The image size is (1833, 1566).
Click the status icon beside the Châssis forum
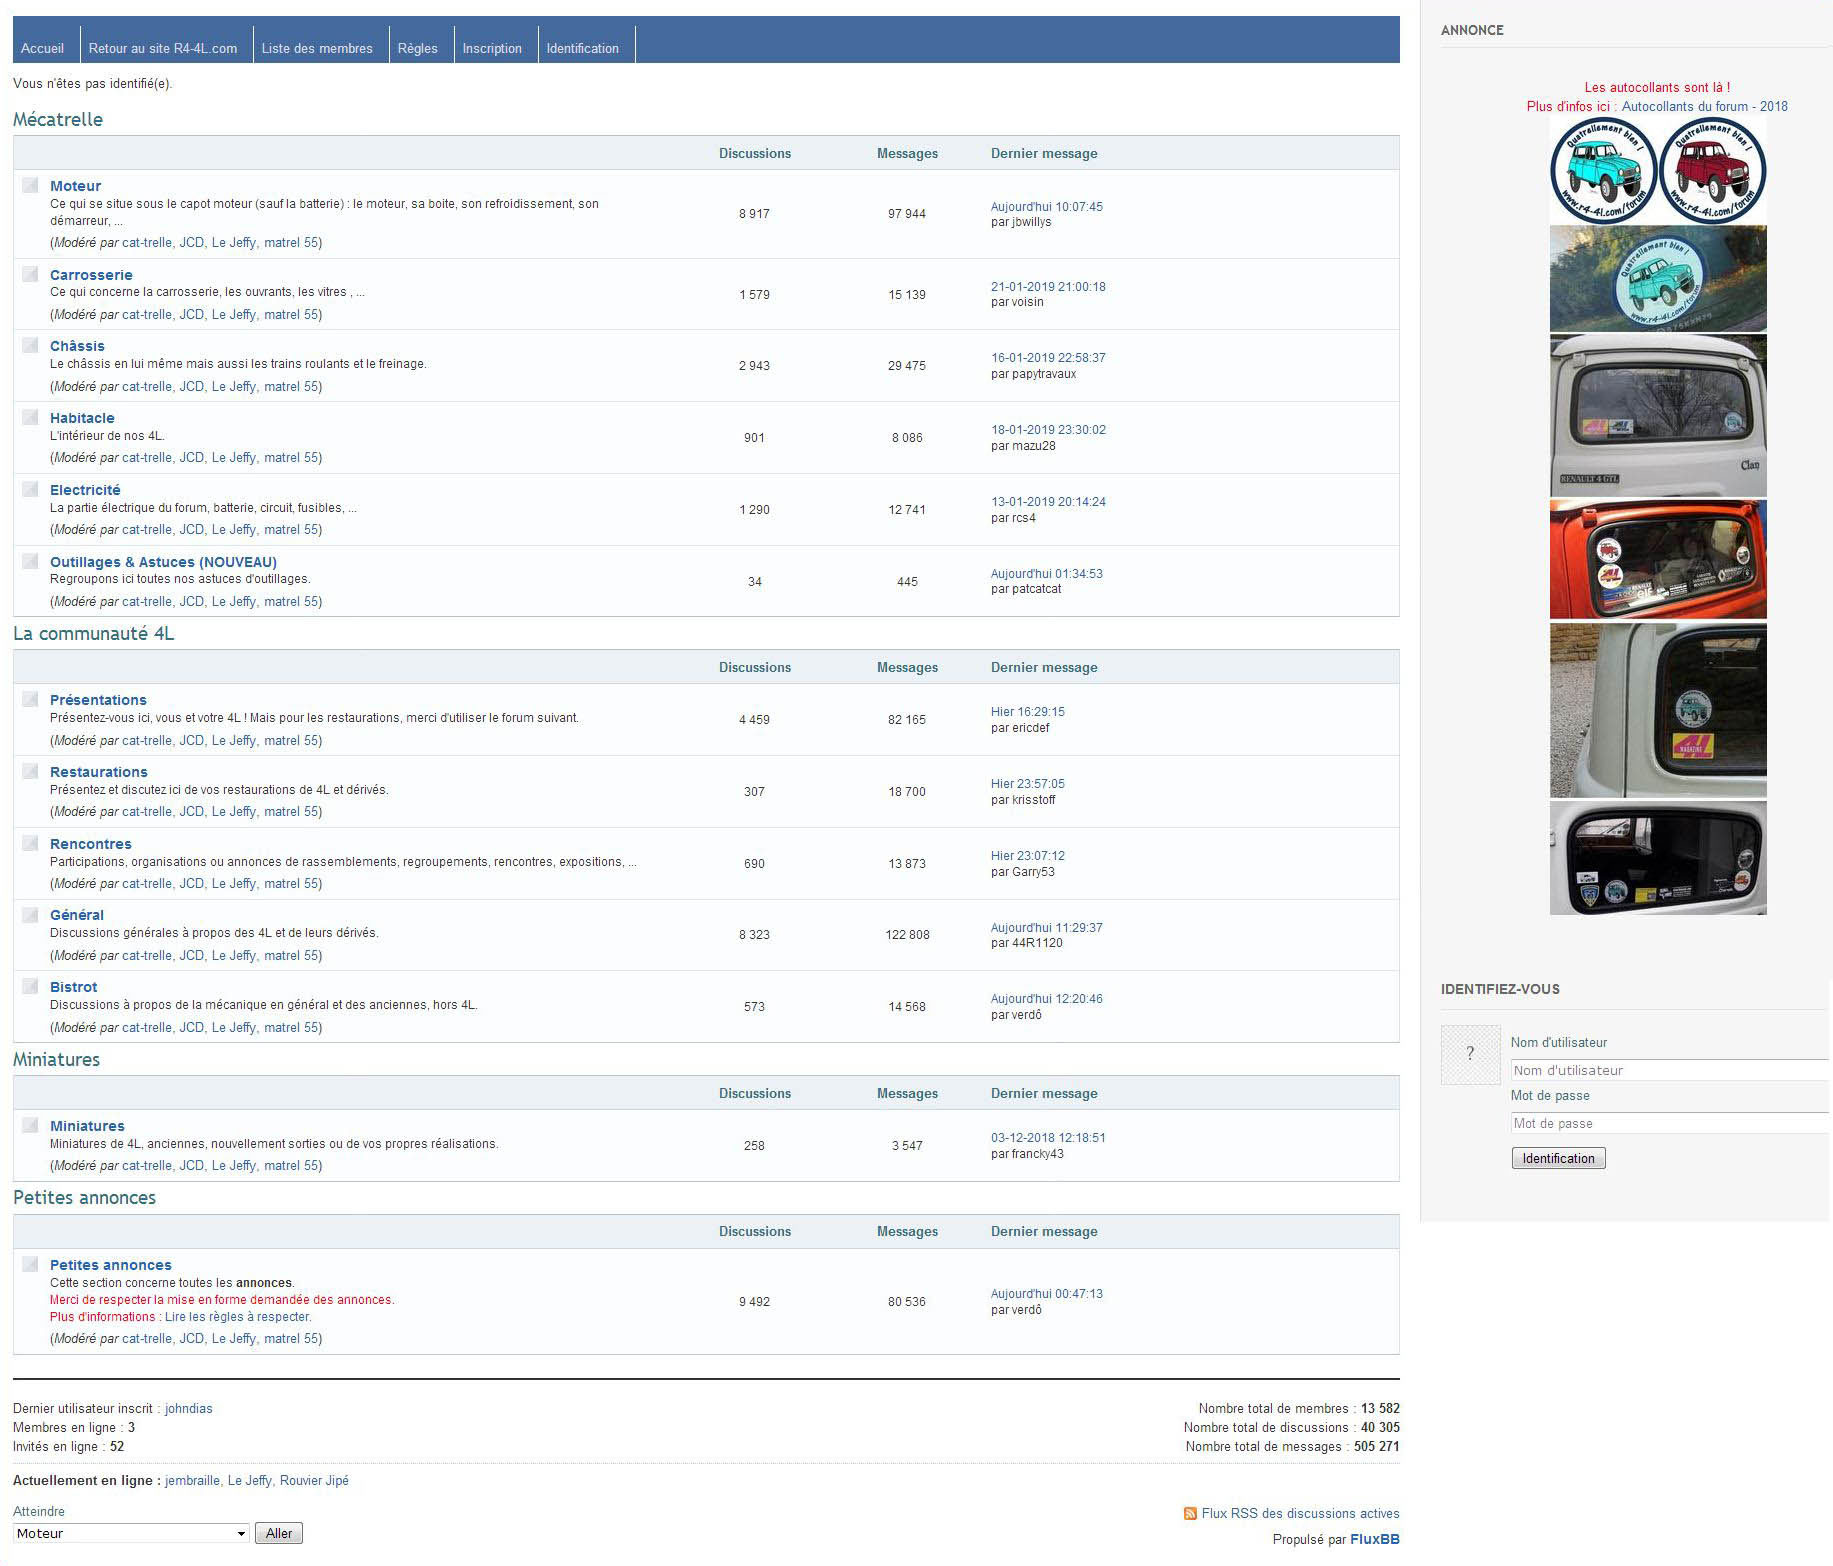(30, 345)
